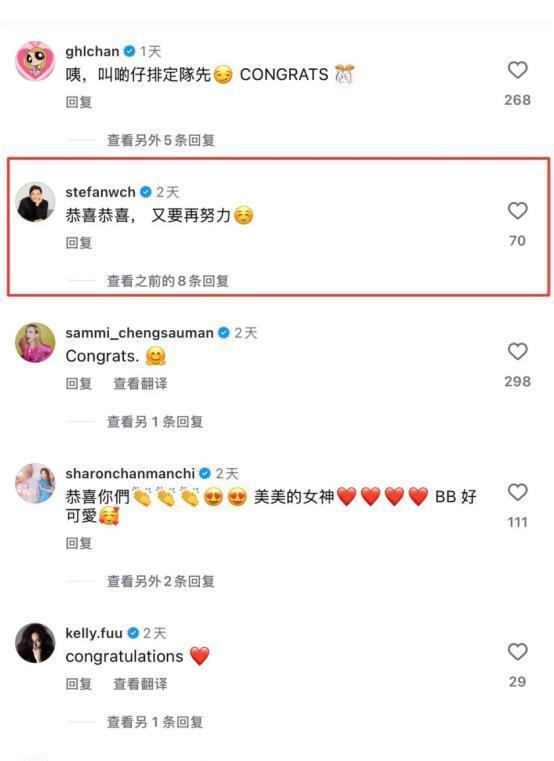
Task: Open ghlchan's cartoon profile avatar
Action: 35,61
